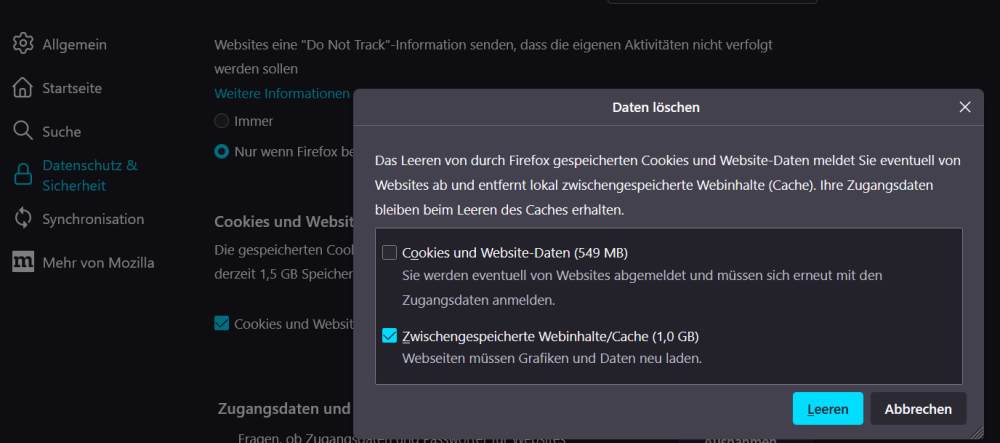
Task: Click the house icon for Startseite
Action: 23,88
